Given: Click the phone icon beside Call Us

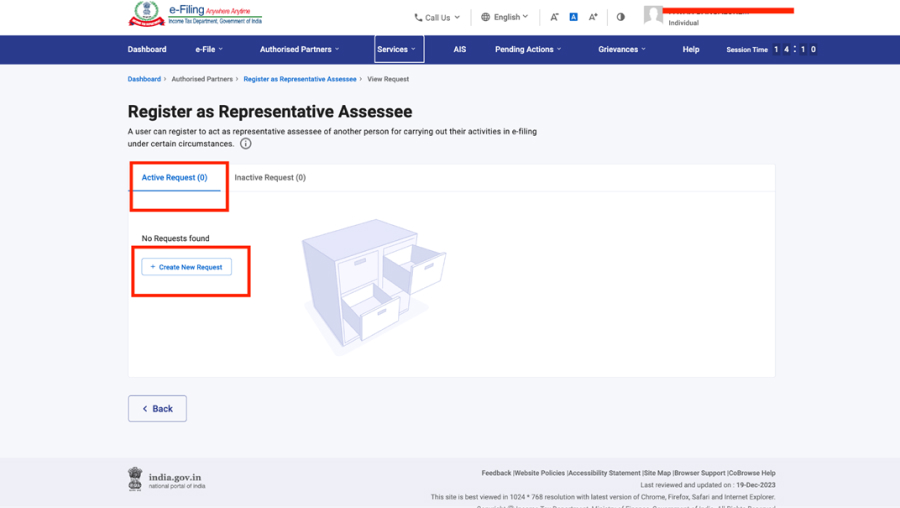Looking at the screenshot, I should pyautogui.click(x=418, y=18).
